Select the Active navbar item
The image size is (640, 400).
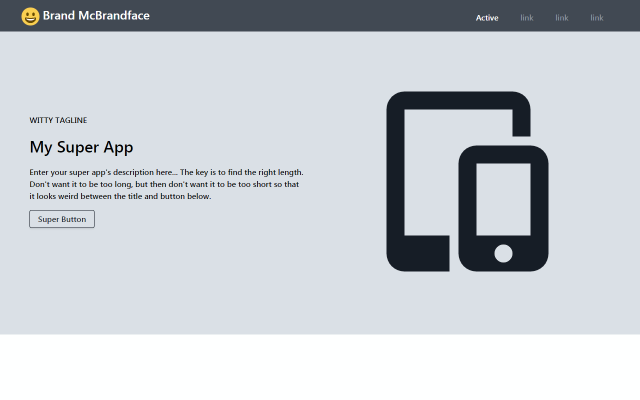(487, 18)
